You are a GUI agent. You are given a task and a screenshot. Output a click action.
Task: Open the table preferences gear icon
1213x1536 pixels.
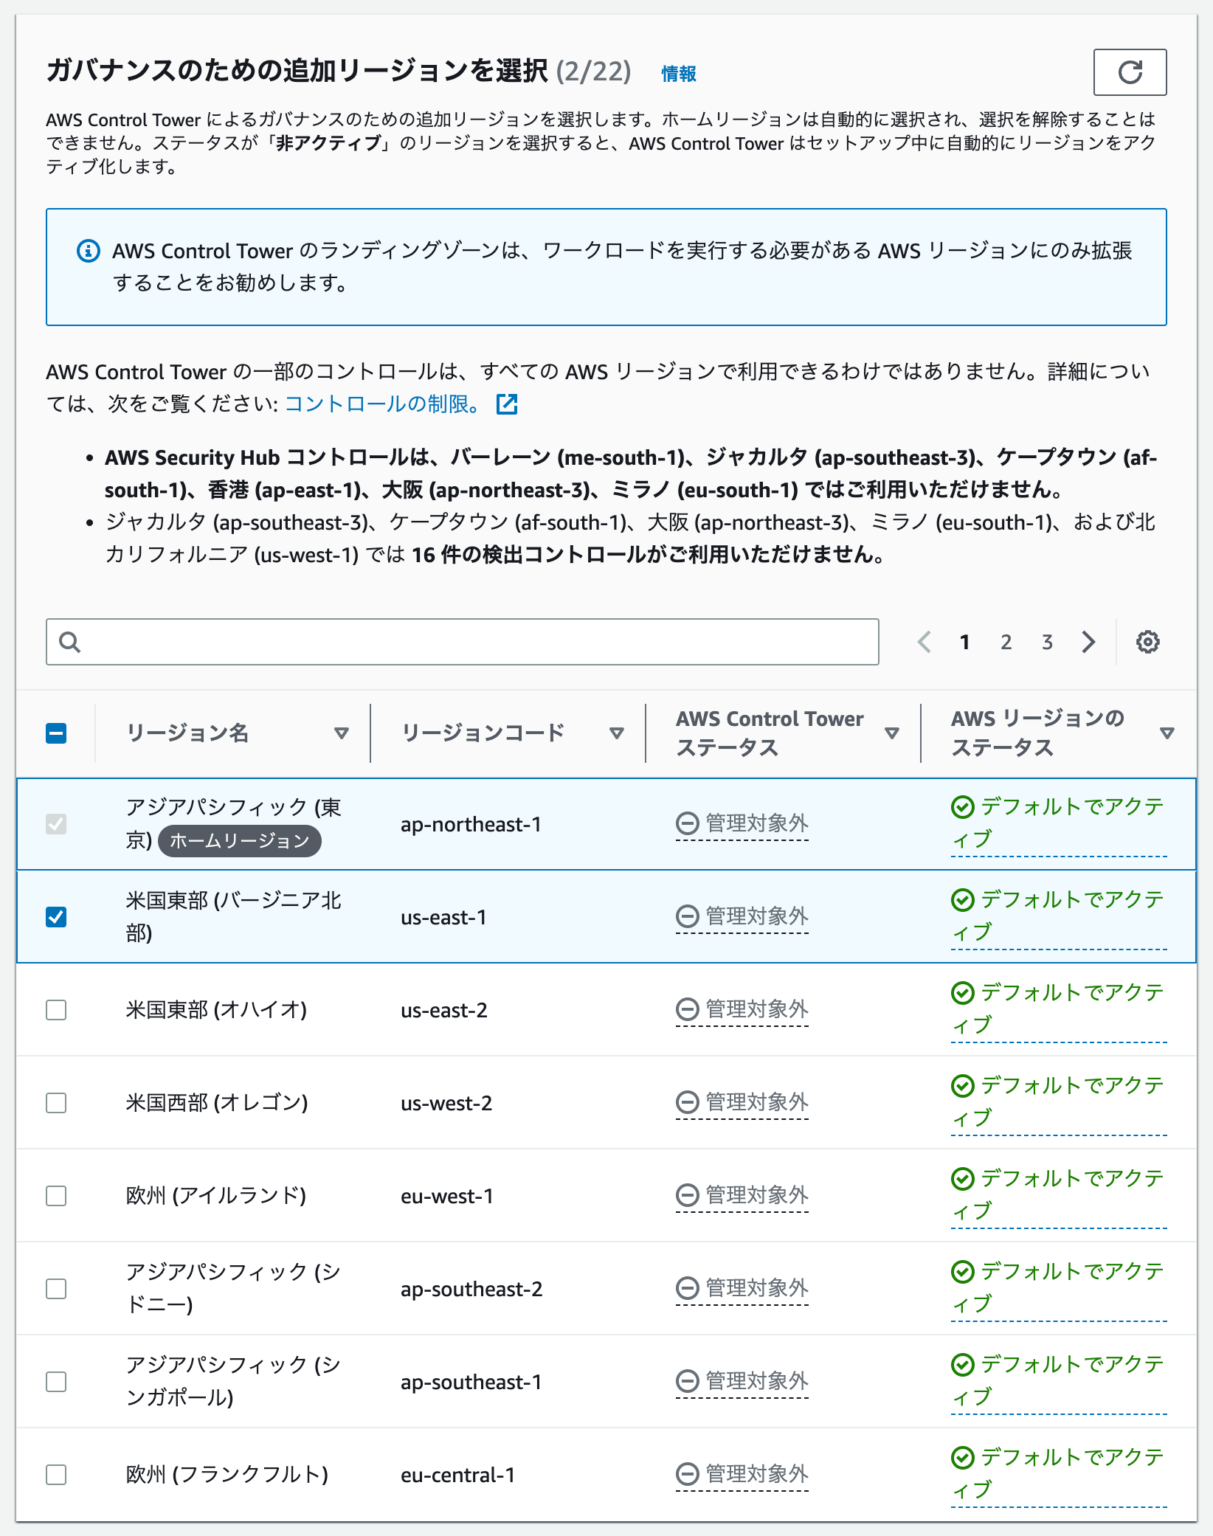(x=1149, y=641)
